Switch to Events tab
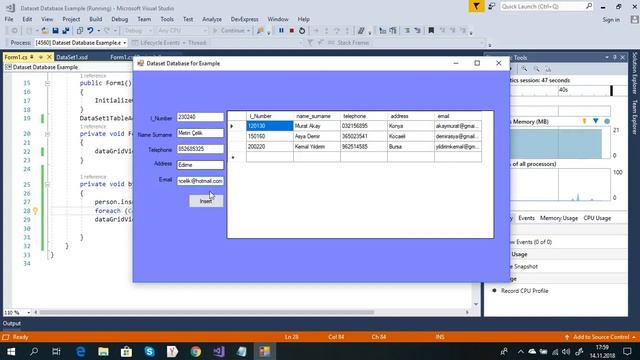 tap(527, 218)
